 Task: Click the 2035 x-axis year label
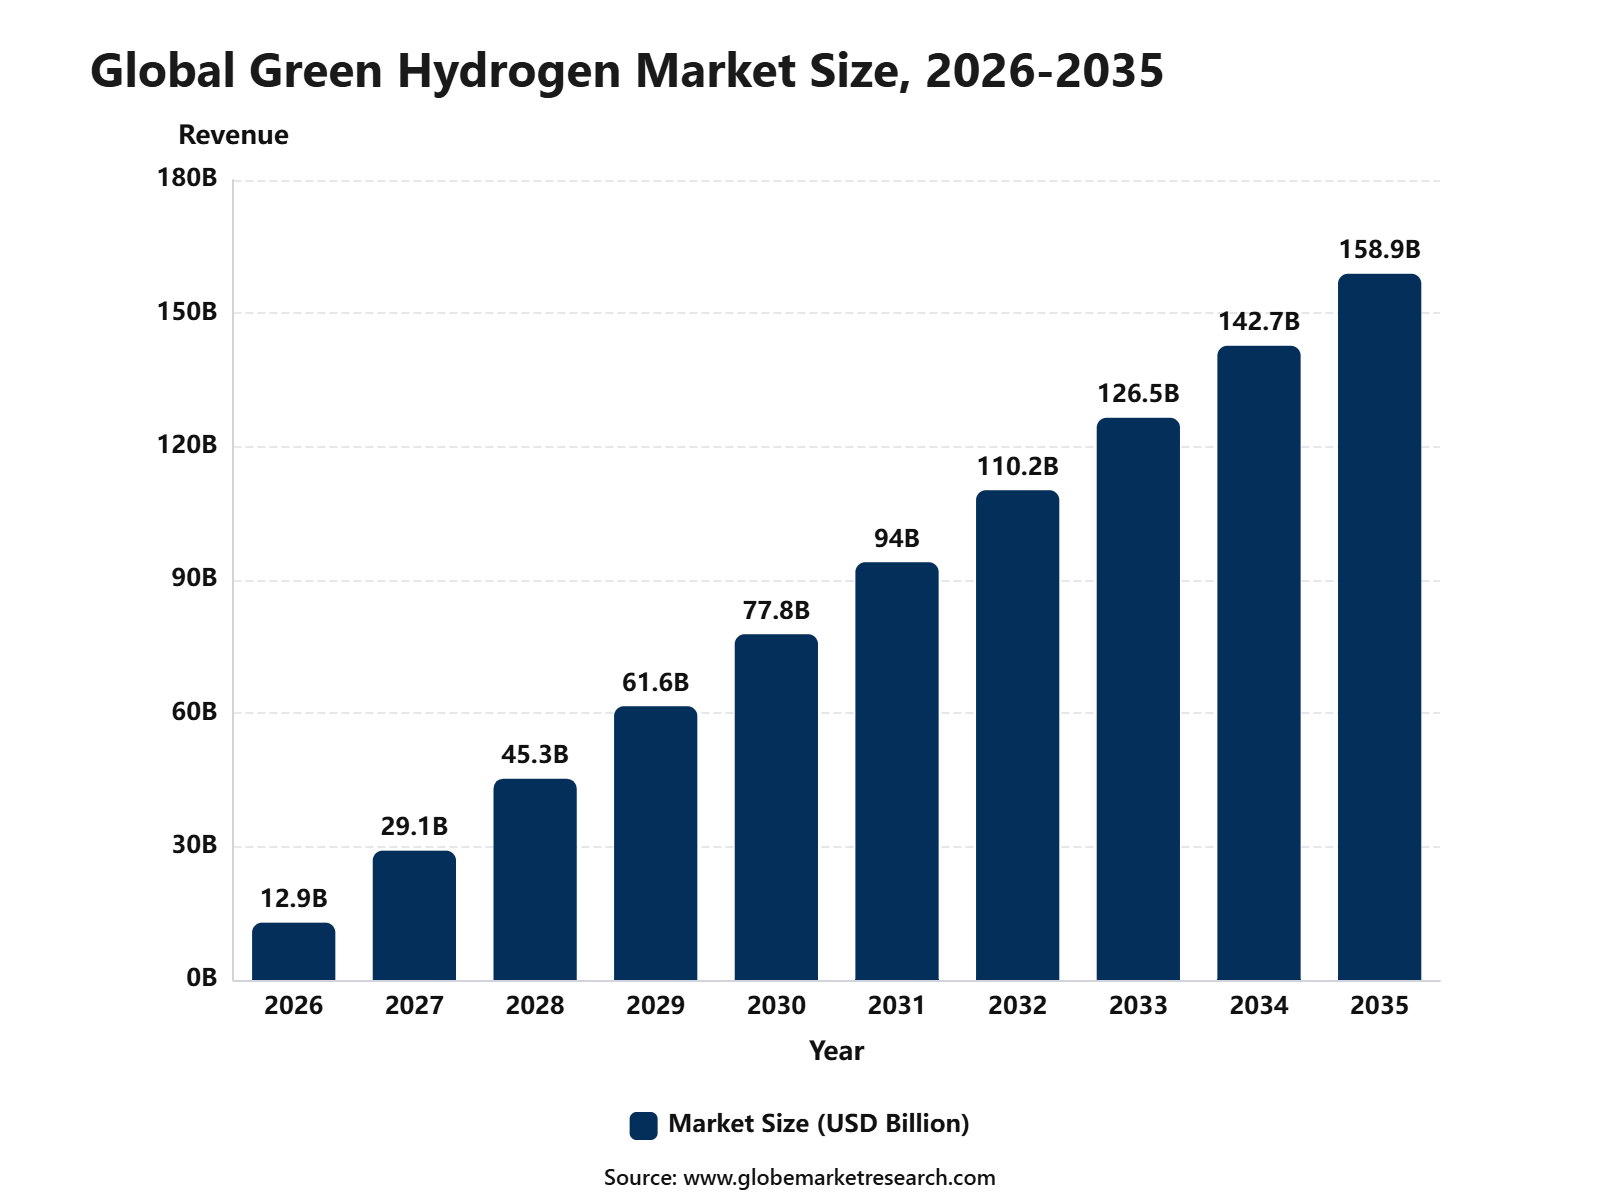point(1379,1006)
